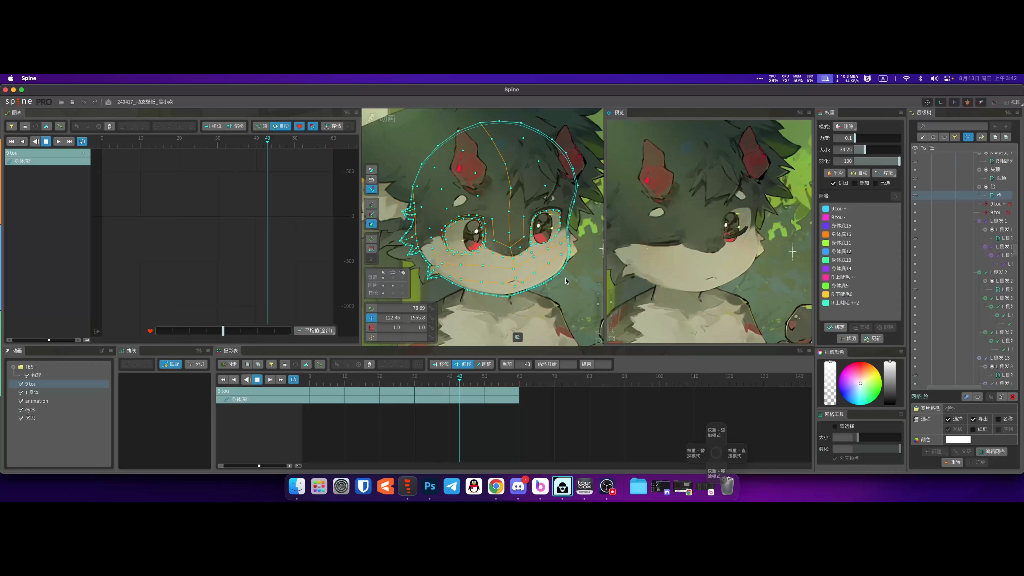Open Finder from the Dock
This screenshot has width=1024, height=576.
click(296, 486)
